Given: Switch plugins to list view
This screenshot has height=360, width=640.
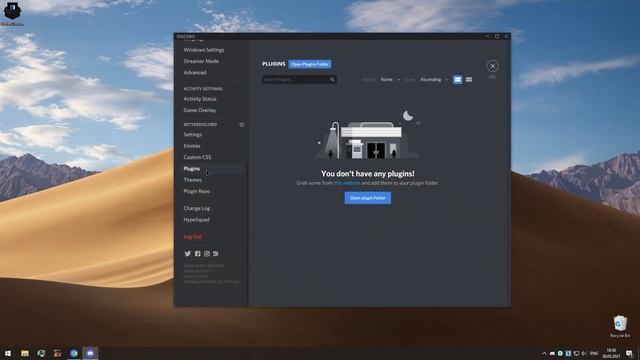Looking at the screenshot, I should click(458, 80).
